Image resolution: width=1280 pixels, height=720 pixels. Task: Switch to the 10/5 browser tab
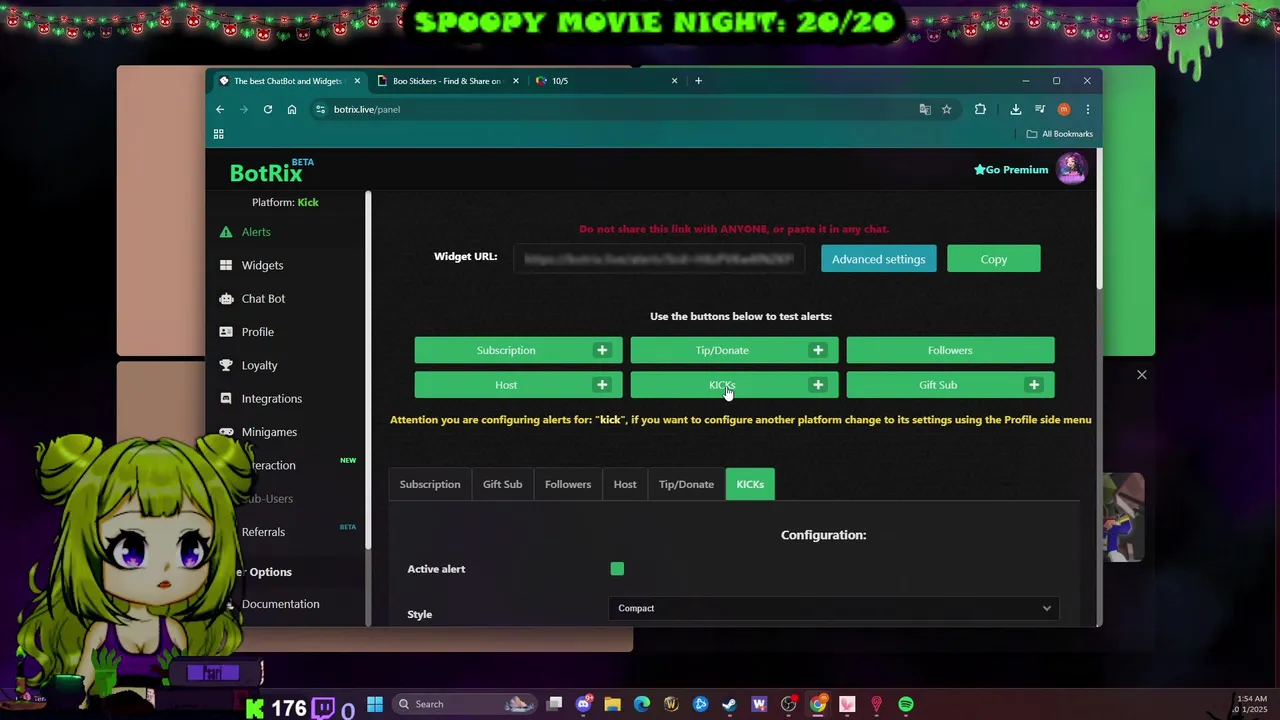click(x=605, y=81)
